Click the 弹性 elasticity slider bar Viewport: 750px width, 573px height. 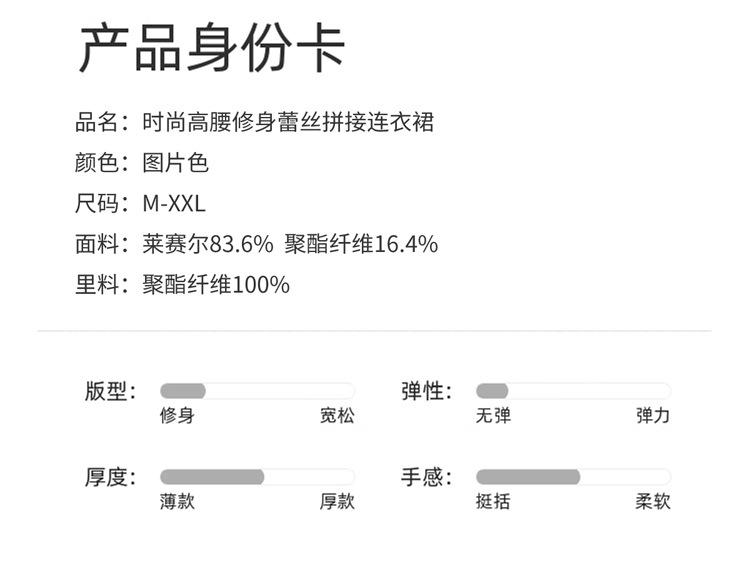[x=574, y=391]
